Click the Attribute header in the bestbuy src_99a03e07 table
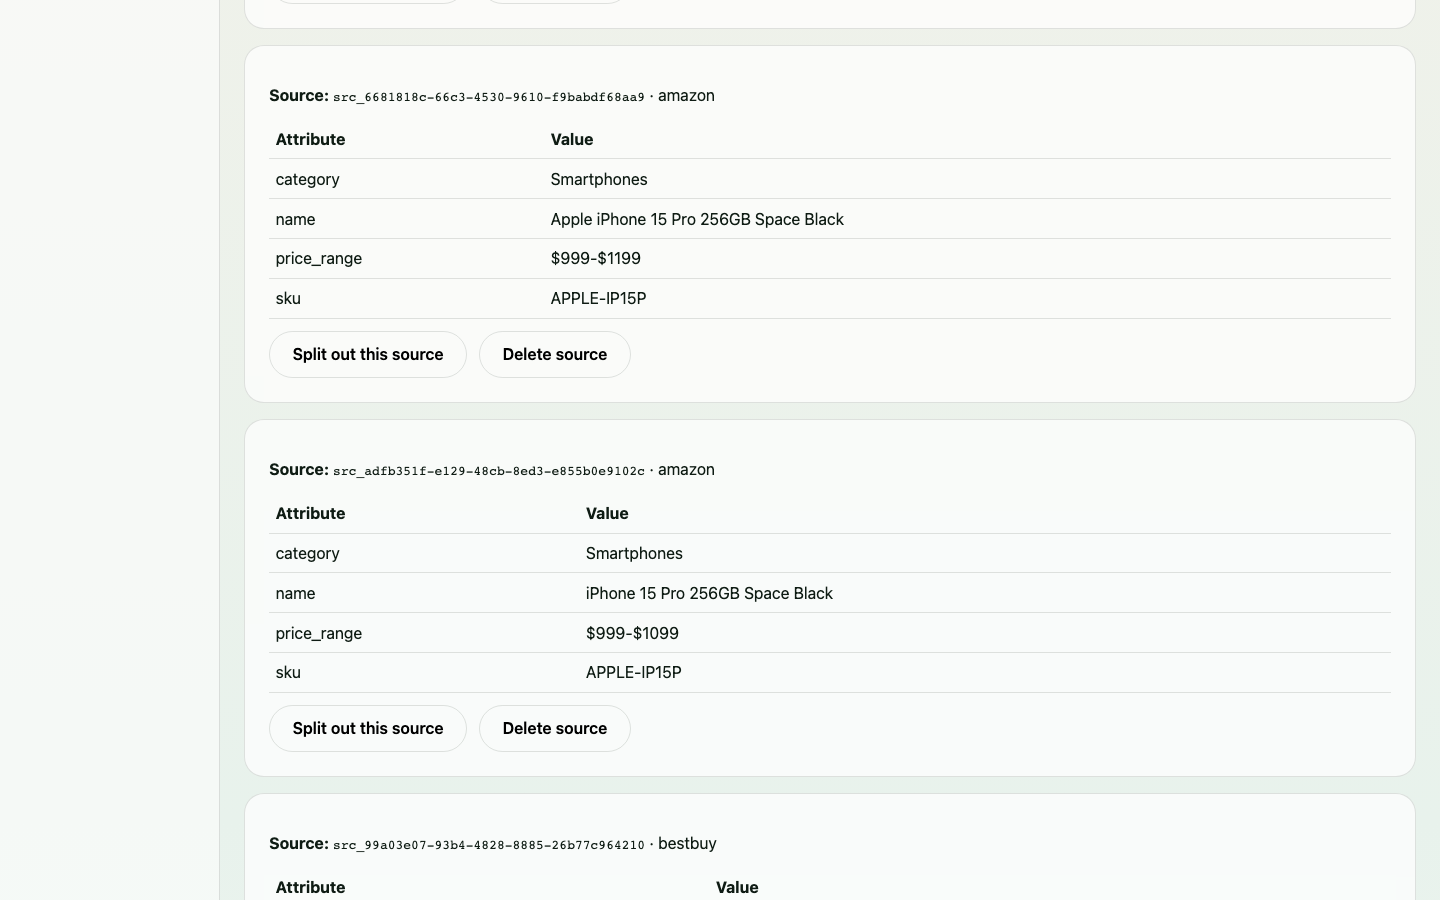This screenshot has width=1440, height=900. pos(310,887)
